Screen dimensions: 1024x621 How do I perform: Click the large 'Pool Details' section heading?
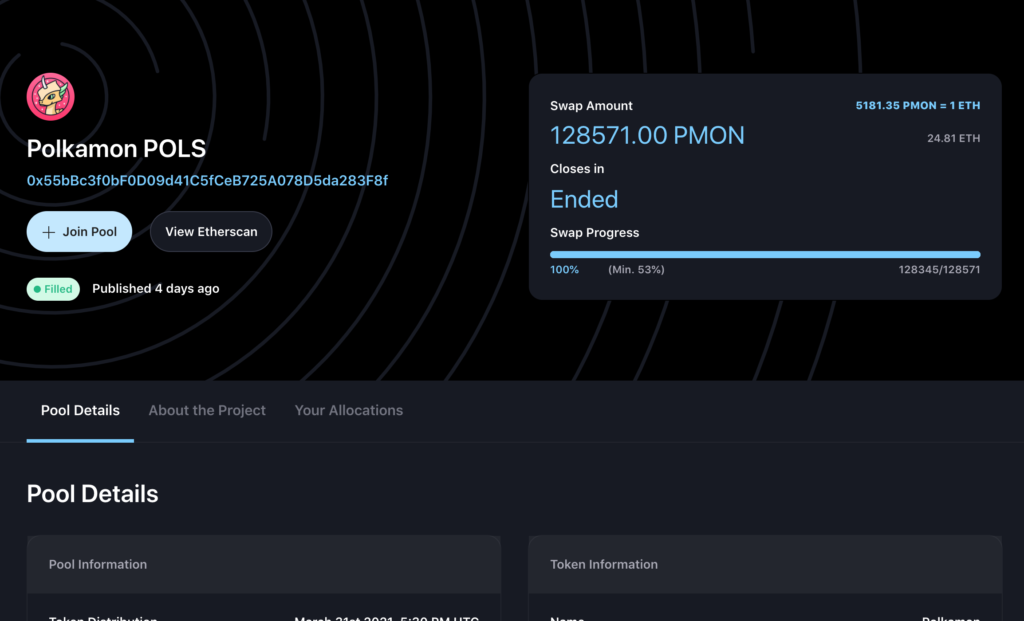(92, 494)
